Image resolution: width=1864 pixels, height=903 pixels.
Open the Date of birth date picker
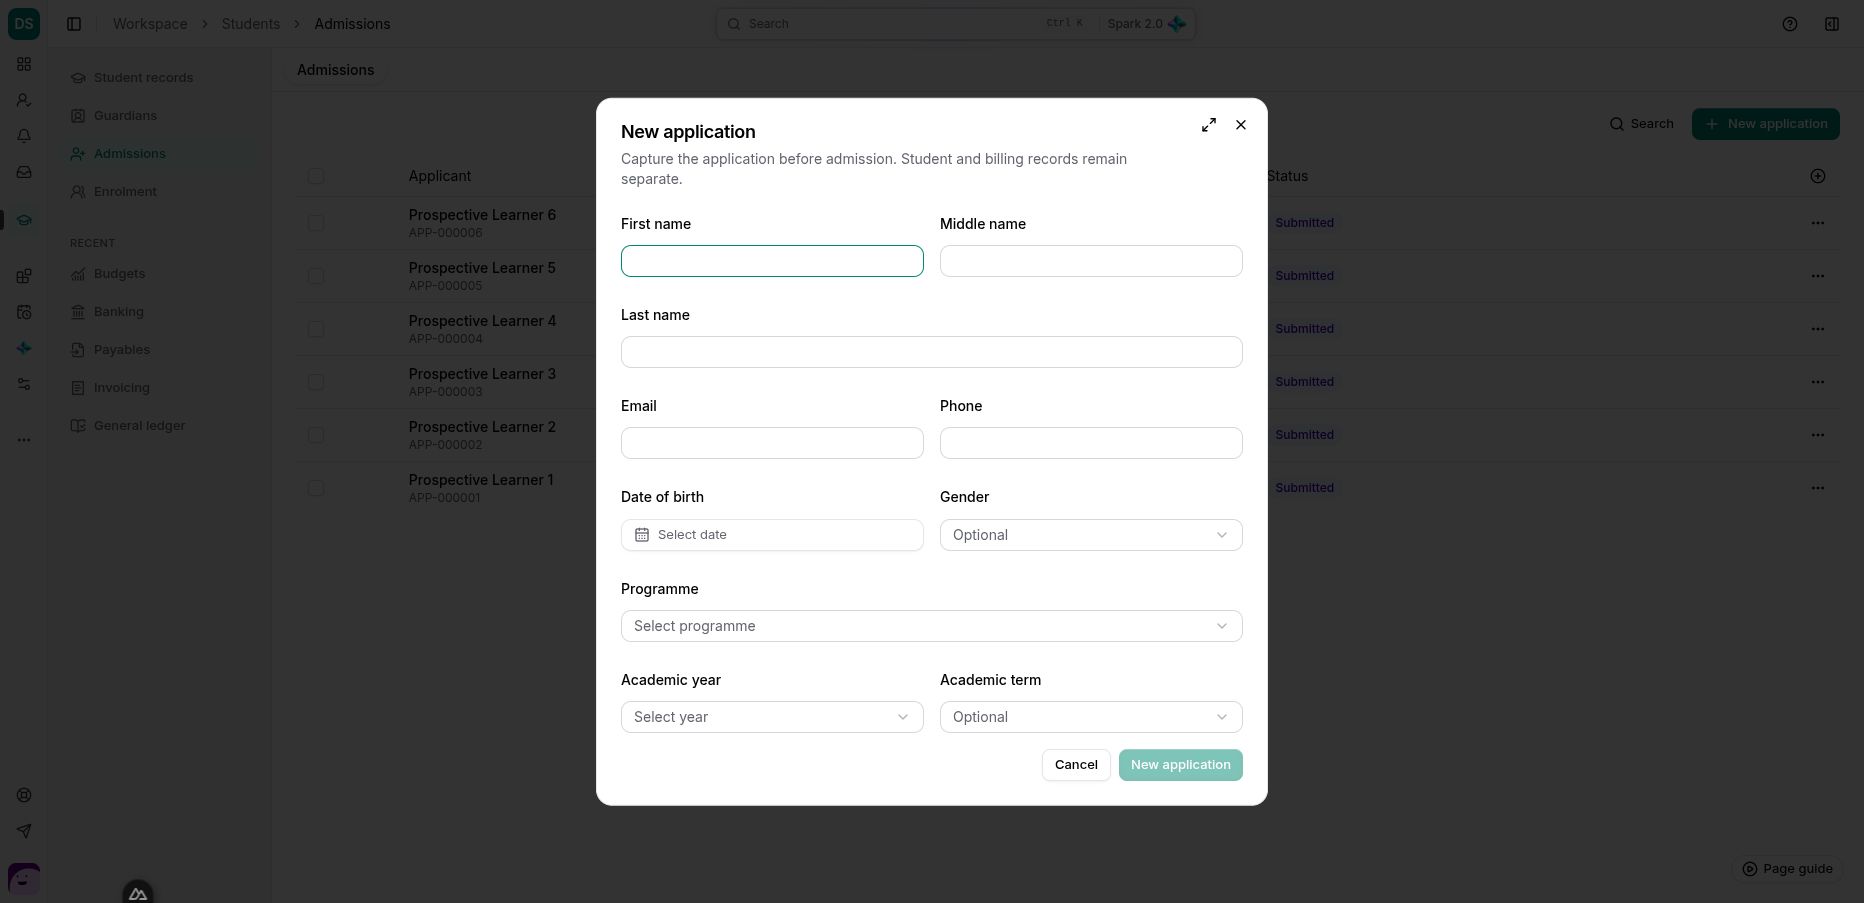point(772,535)
